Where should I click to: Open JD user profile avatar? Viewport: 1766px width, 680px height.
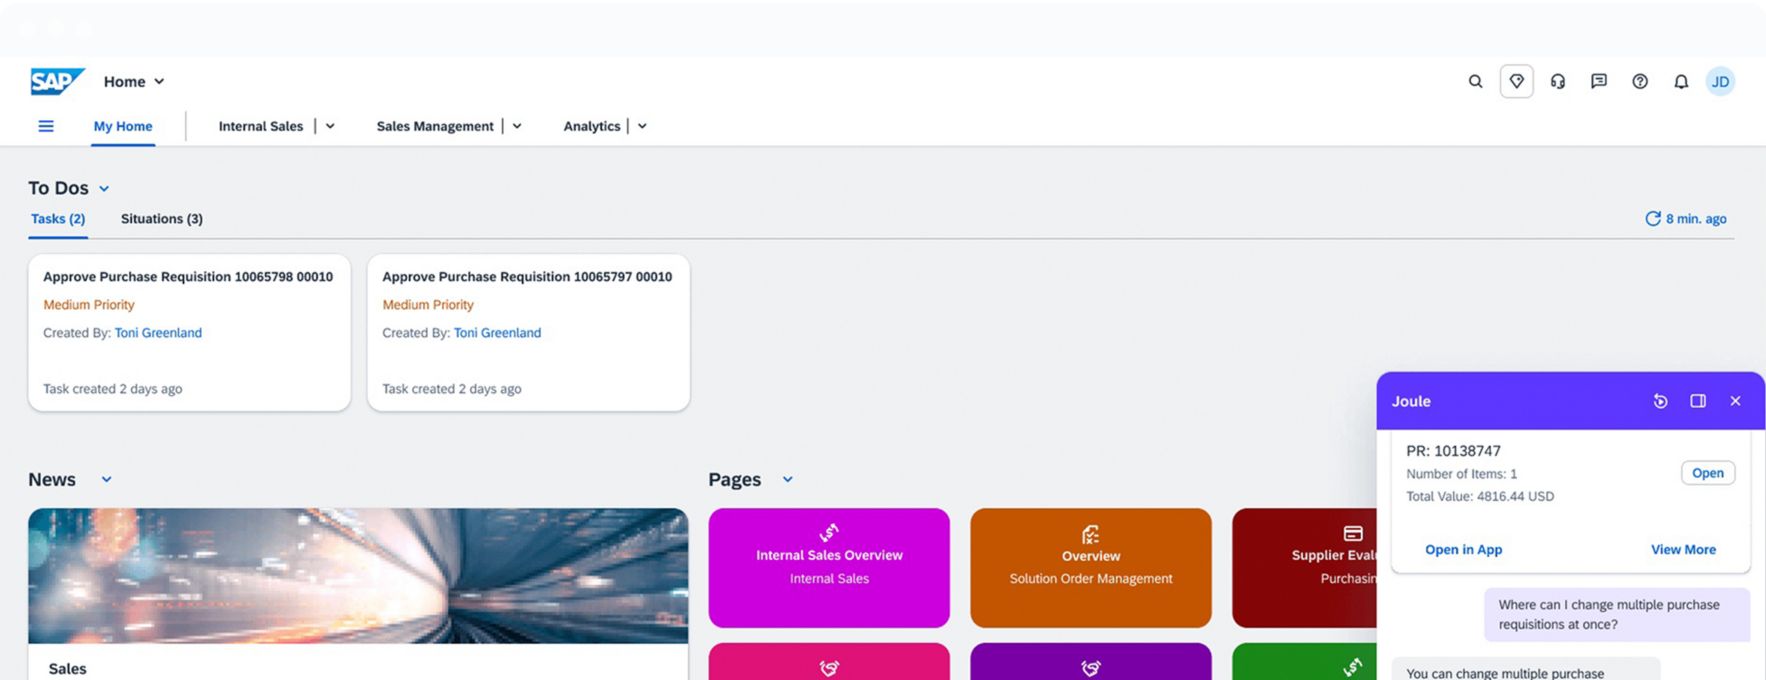(x=1720, y=82)
